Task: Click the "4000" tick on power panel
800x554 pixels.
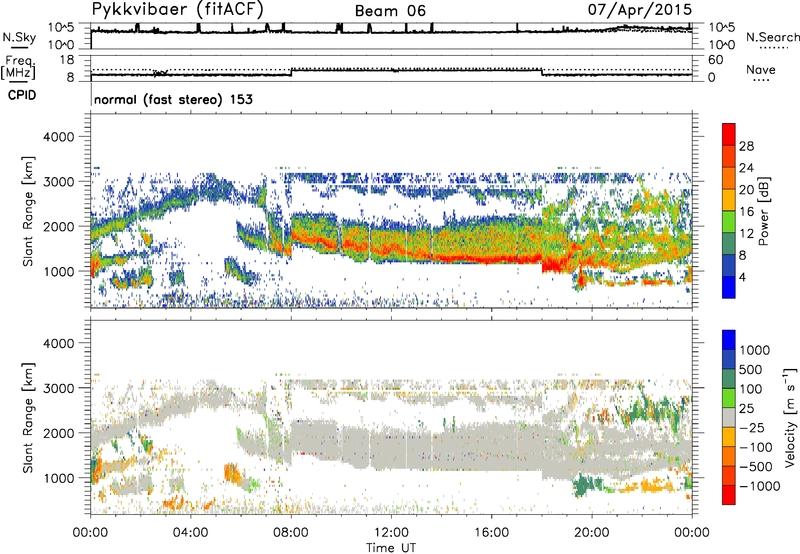Action: (59, 137)
